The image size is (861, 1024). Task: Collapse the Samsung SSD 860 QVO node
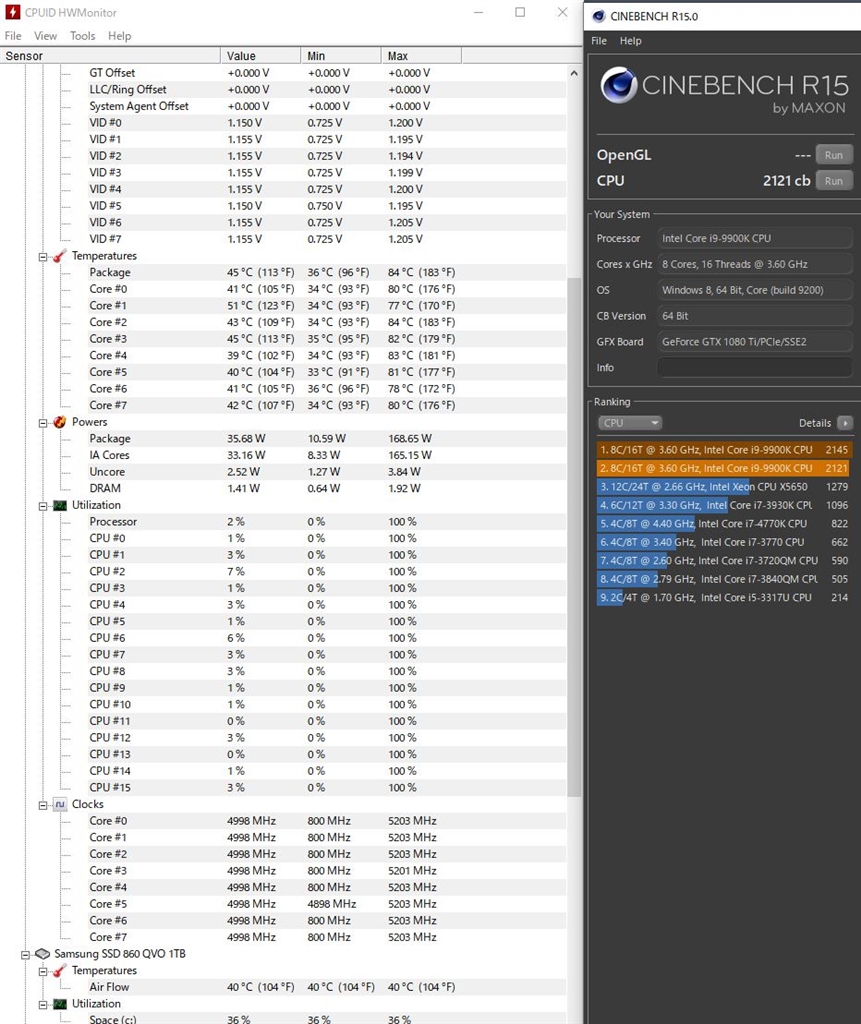coord(25,955)
